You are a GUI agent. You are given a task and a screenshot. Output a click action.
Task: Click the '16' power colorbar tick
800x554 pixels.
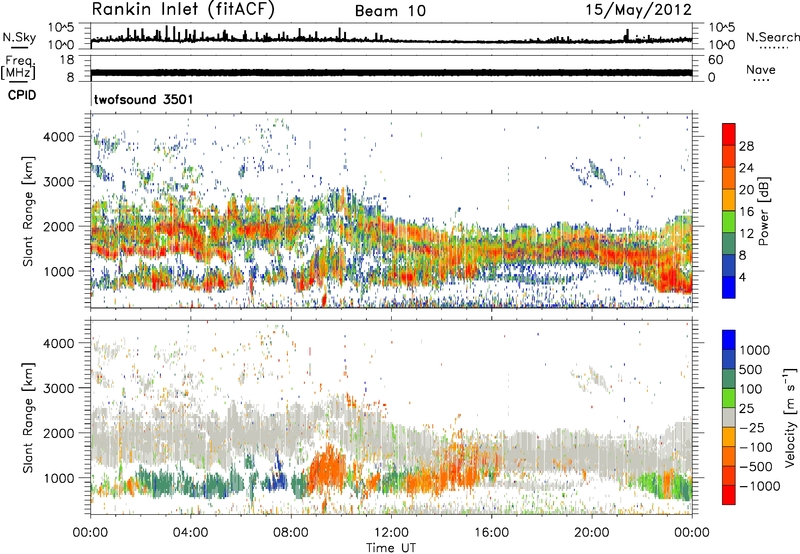point(746,212)
